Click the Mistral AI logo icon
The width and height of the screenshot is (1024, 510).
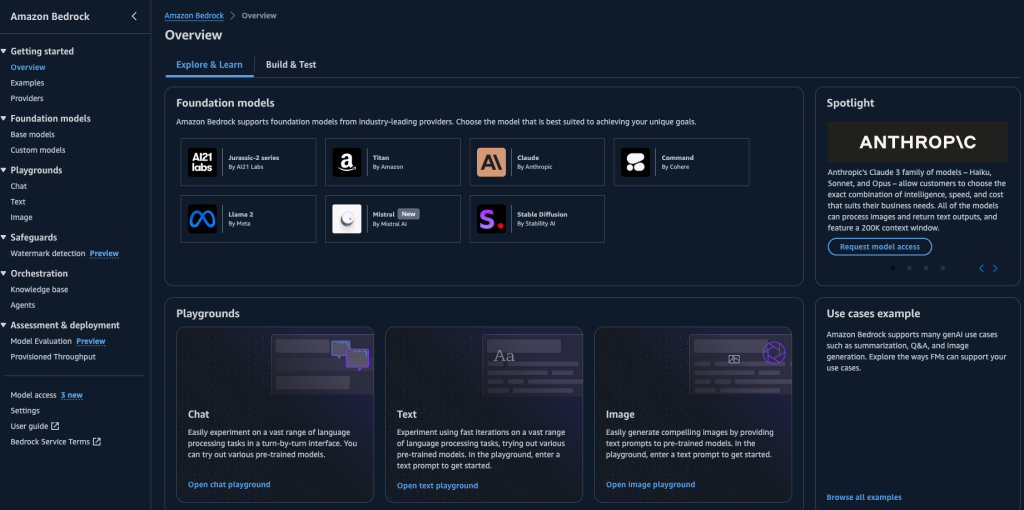(x=347, y=219)
